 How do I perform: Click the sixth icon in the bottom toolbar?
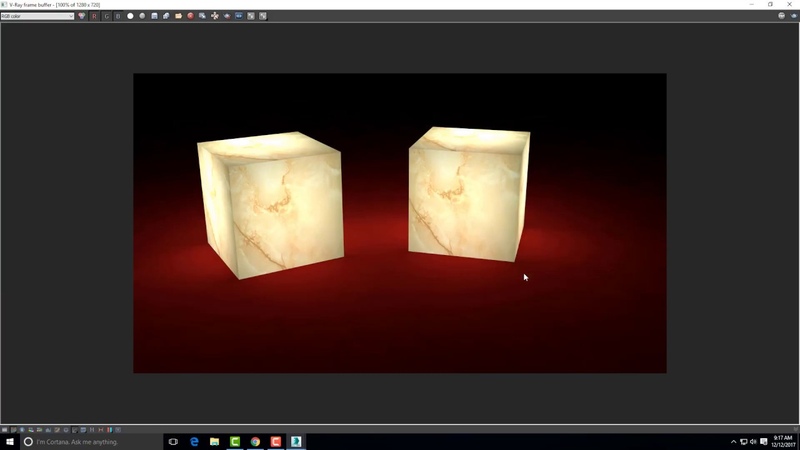click(48, 430)
